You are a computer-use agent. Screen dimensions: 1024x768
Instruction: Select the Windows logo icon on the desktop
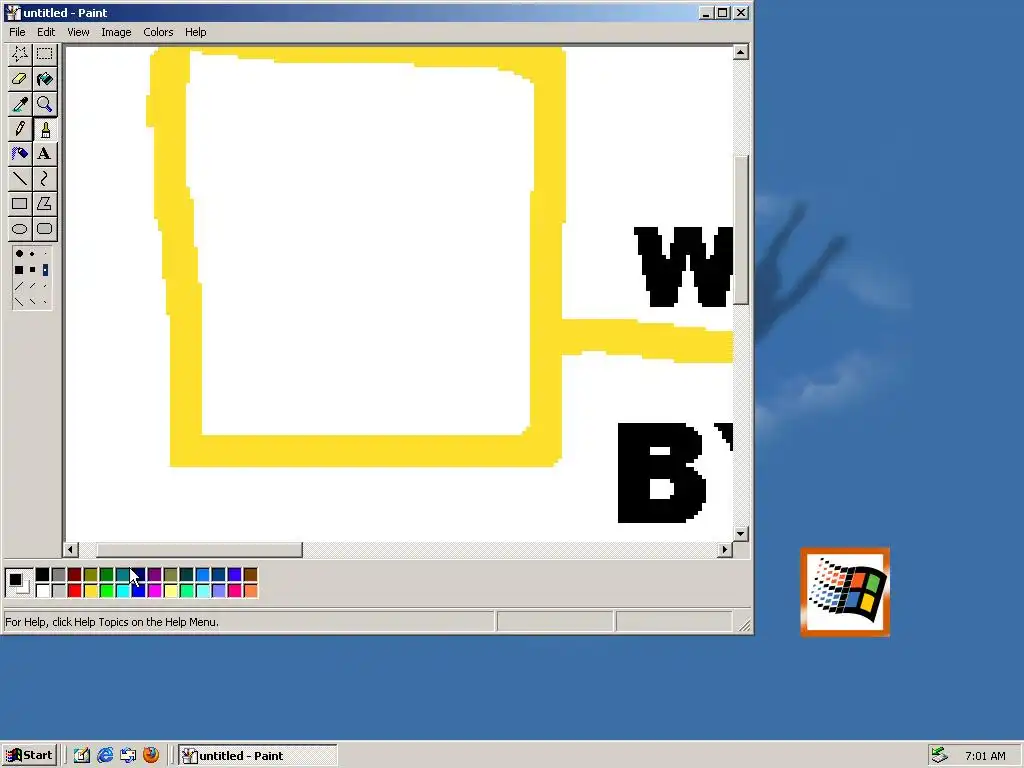pyautogui.click(x=845, y=592)
